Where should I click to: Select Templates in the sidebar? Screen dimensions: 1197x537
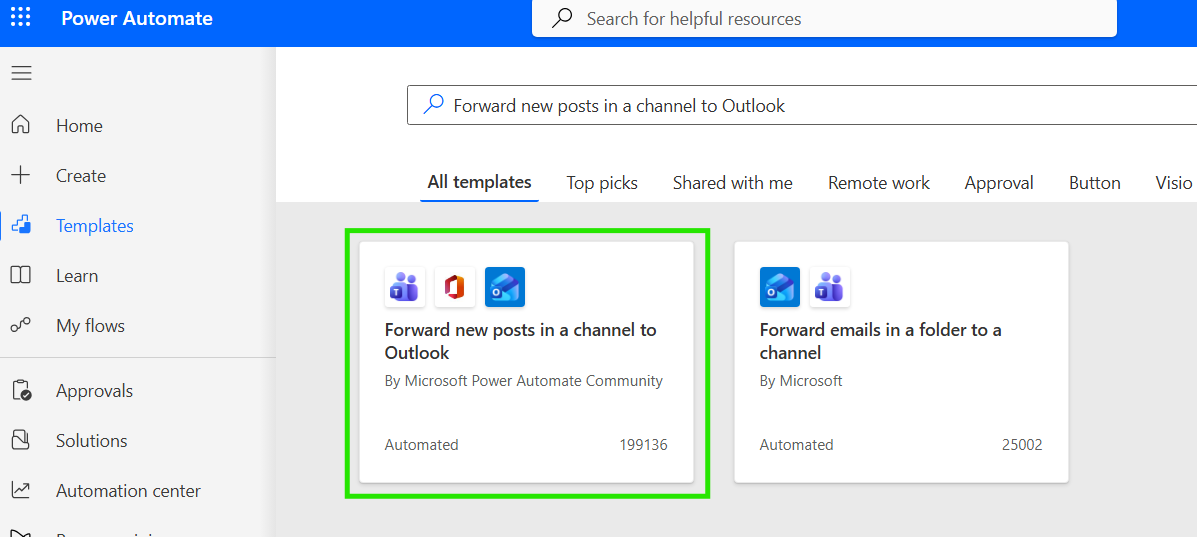(95, 226)
